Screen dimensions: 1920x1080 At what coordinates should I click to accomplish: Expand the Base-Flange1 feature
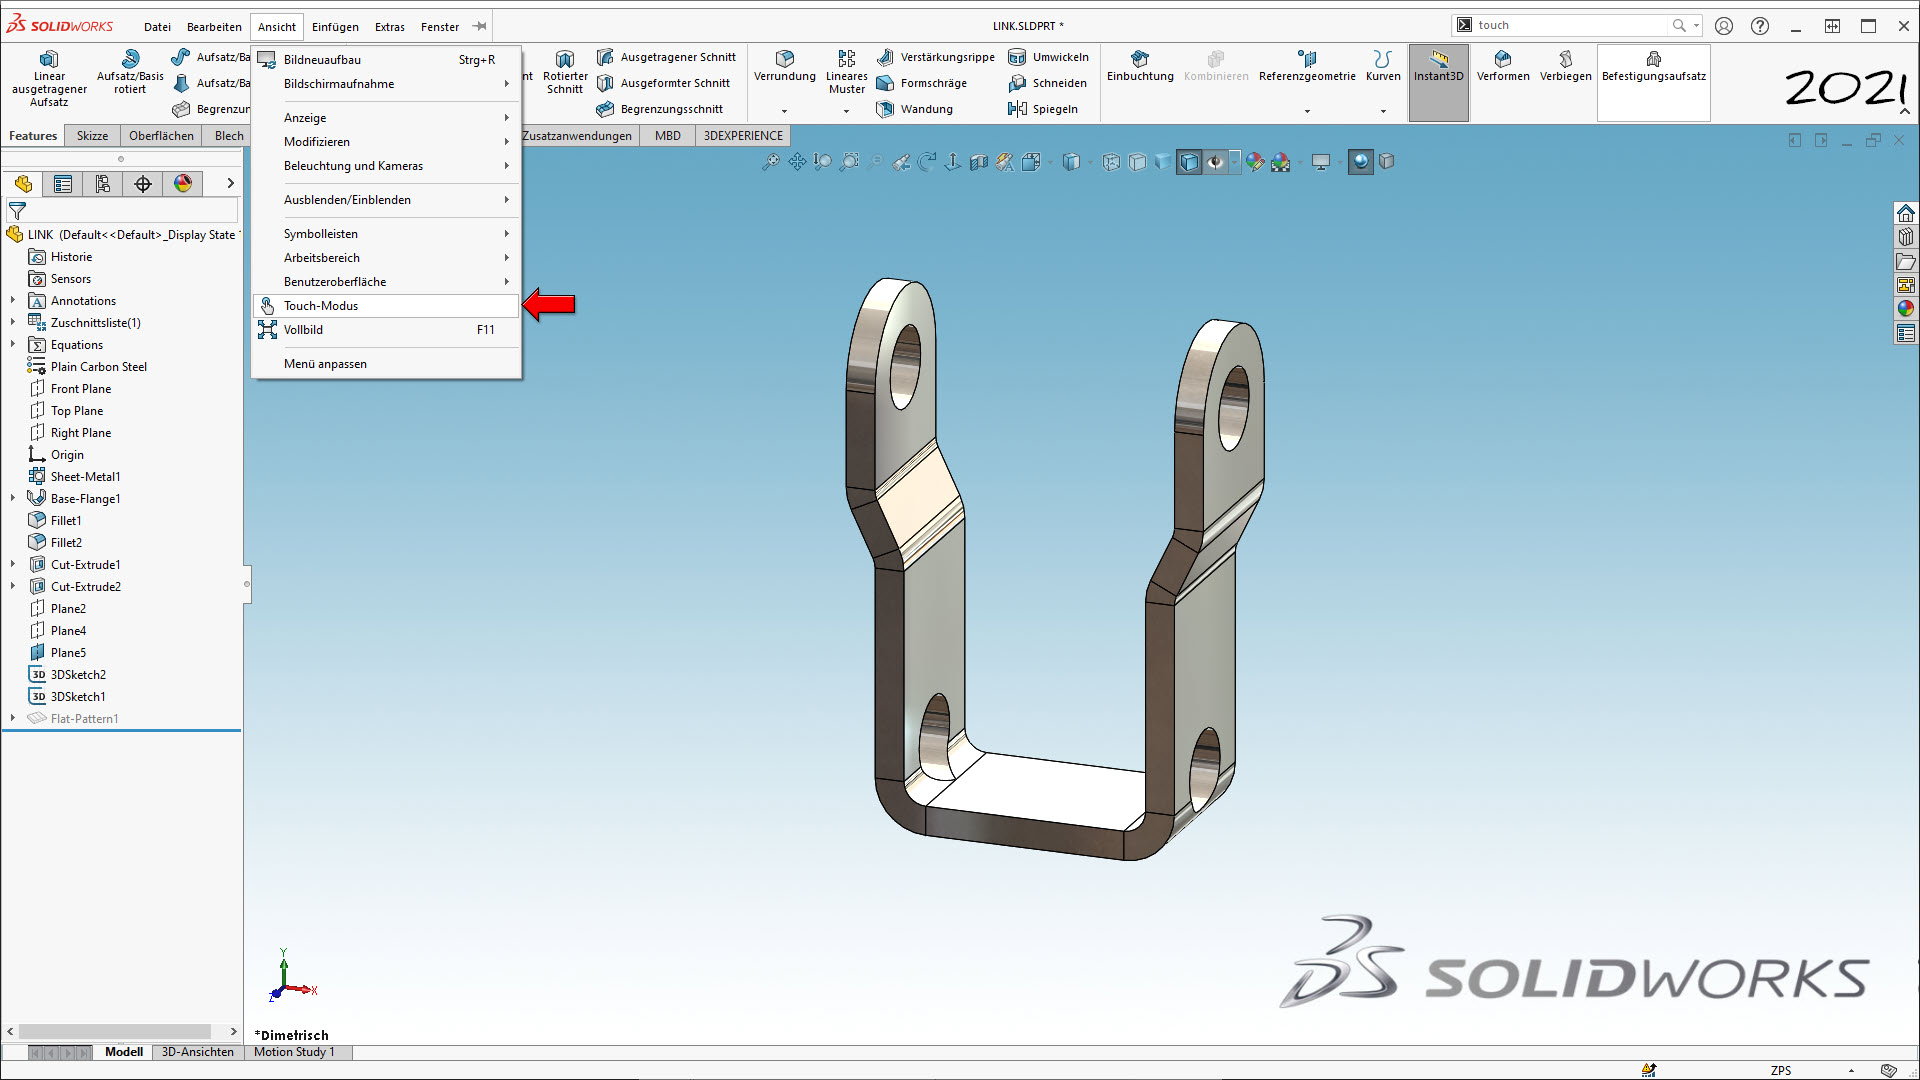click(13, 498)
